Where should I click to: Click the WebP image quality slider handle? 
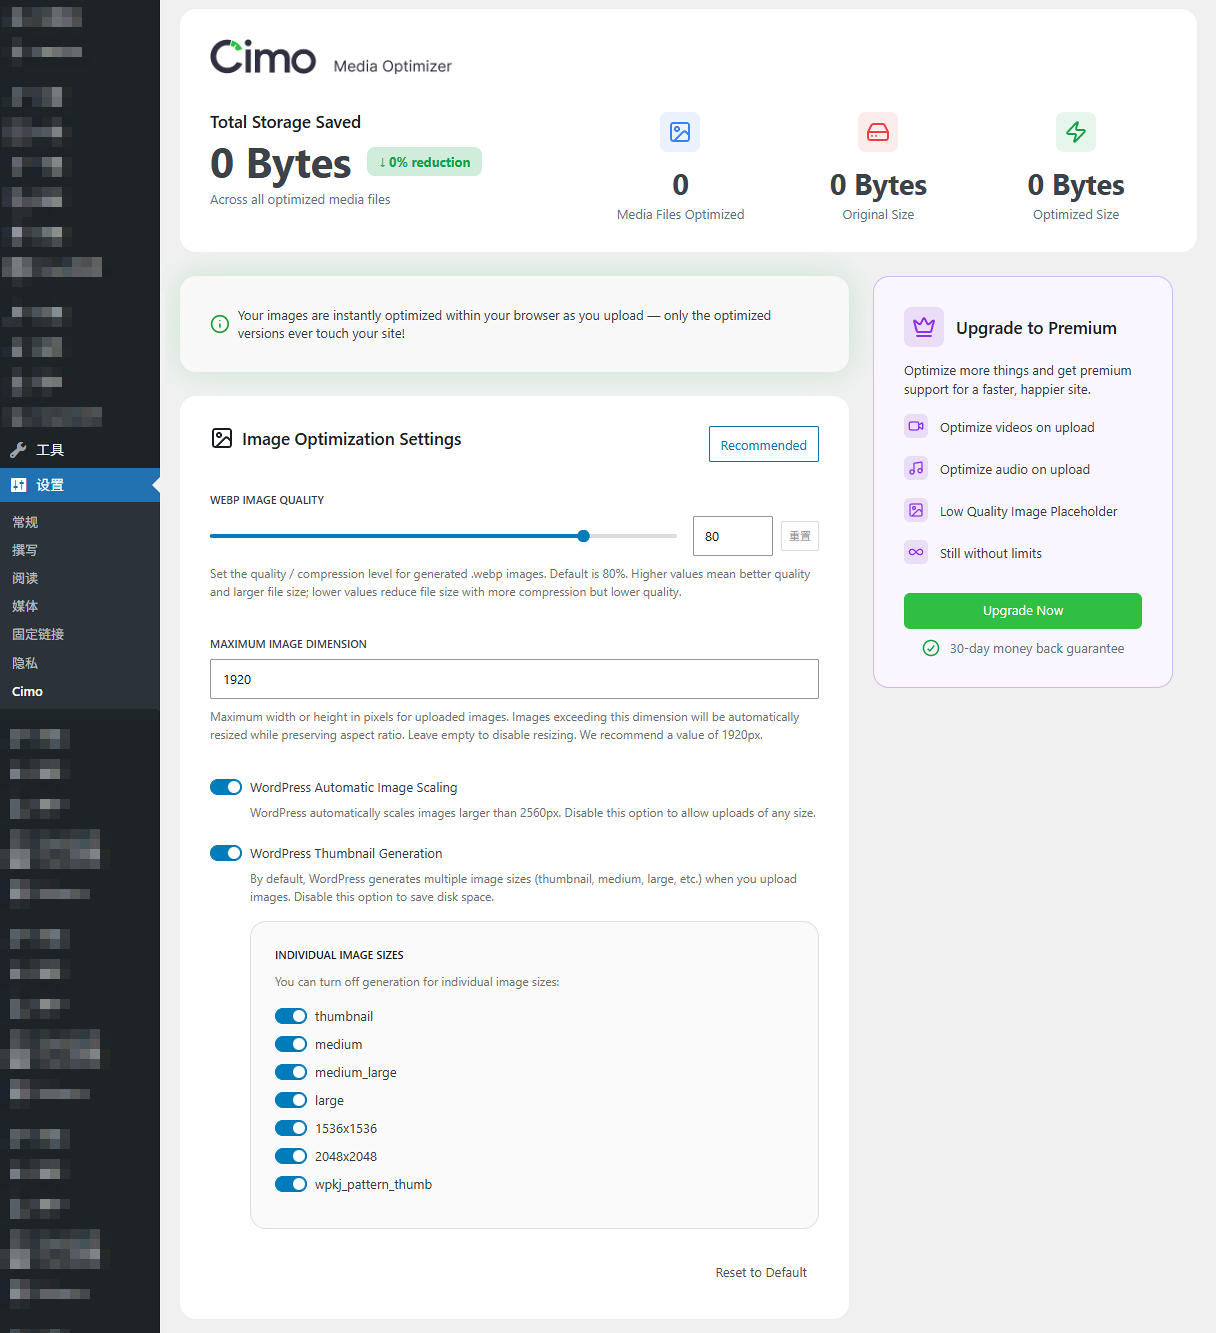(x=584, y=536)
